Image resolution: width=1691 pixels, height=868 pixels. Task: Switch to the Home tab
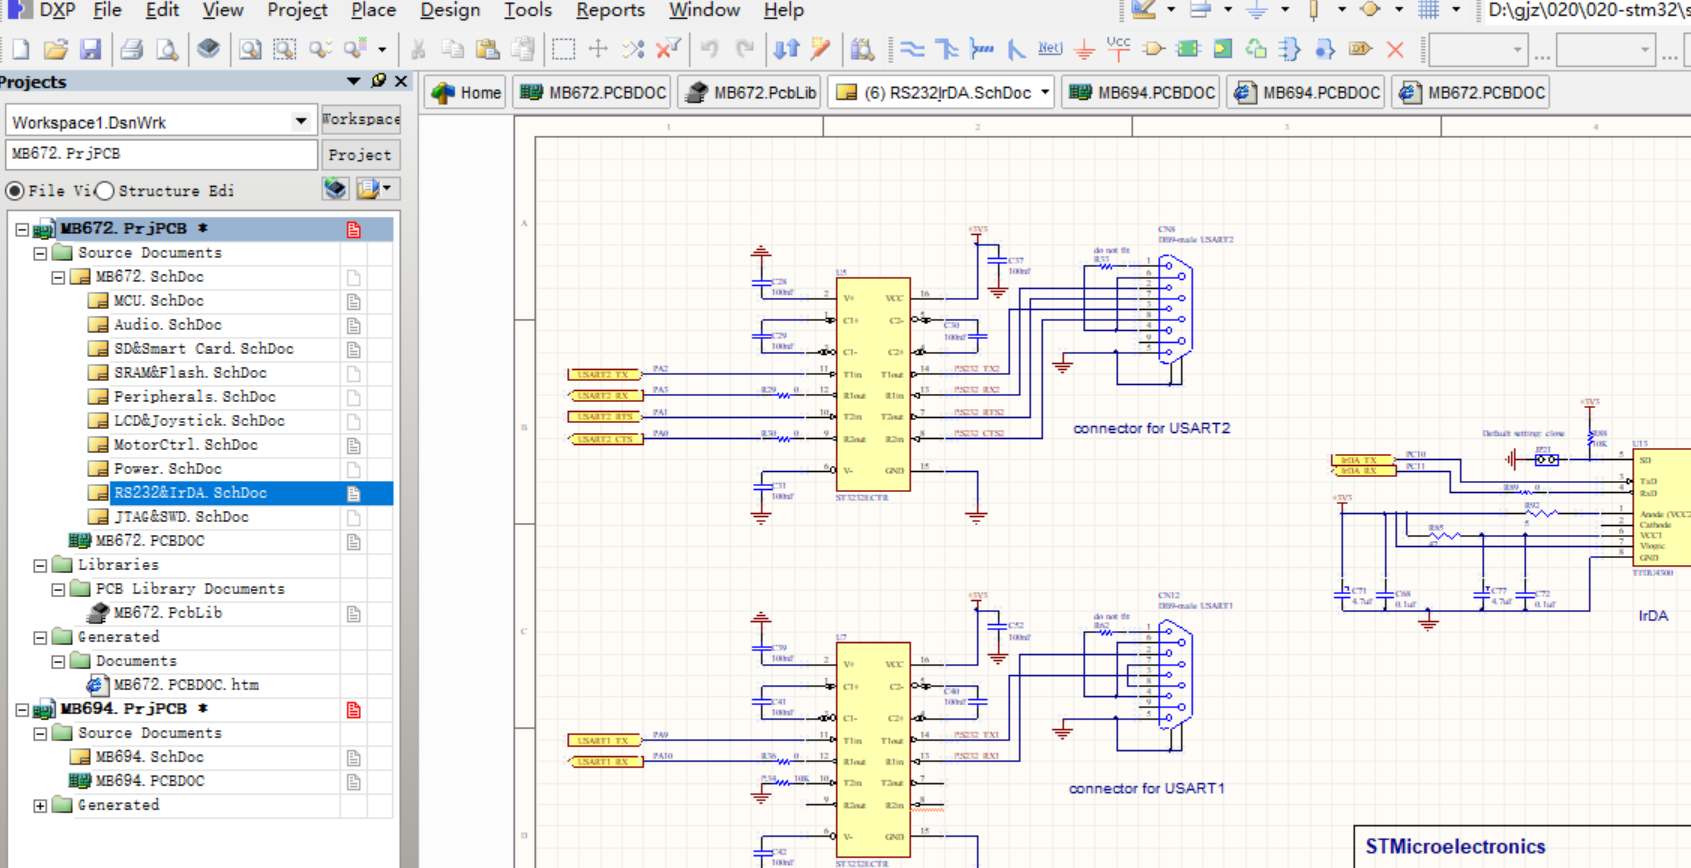pyautogui.click(x=466, y=92)
